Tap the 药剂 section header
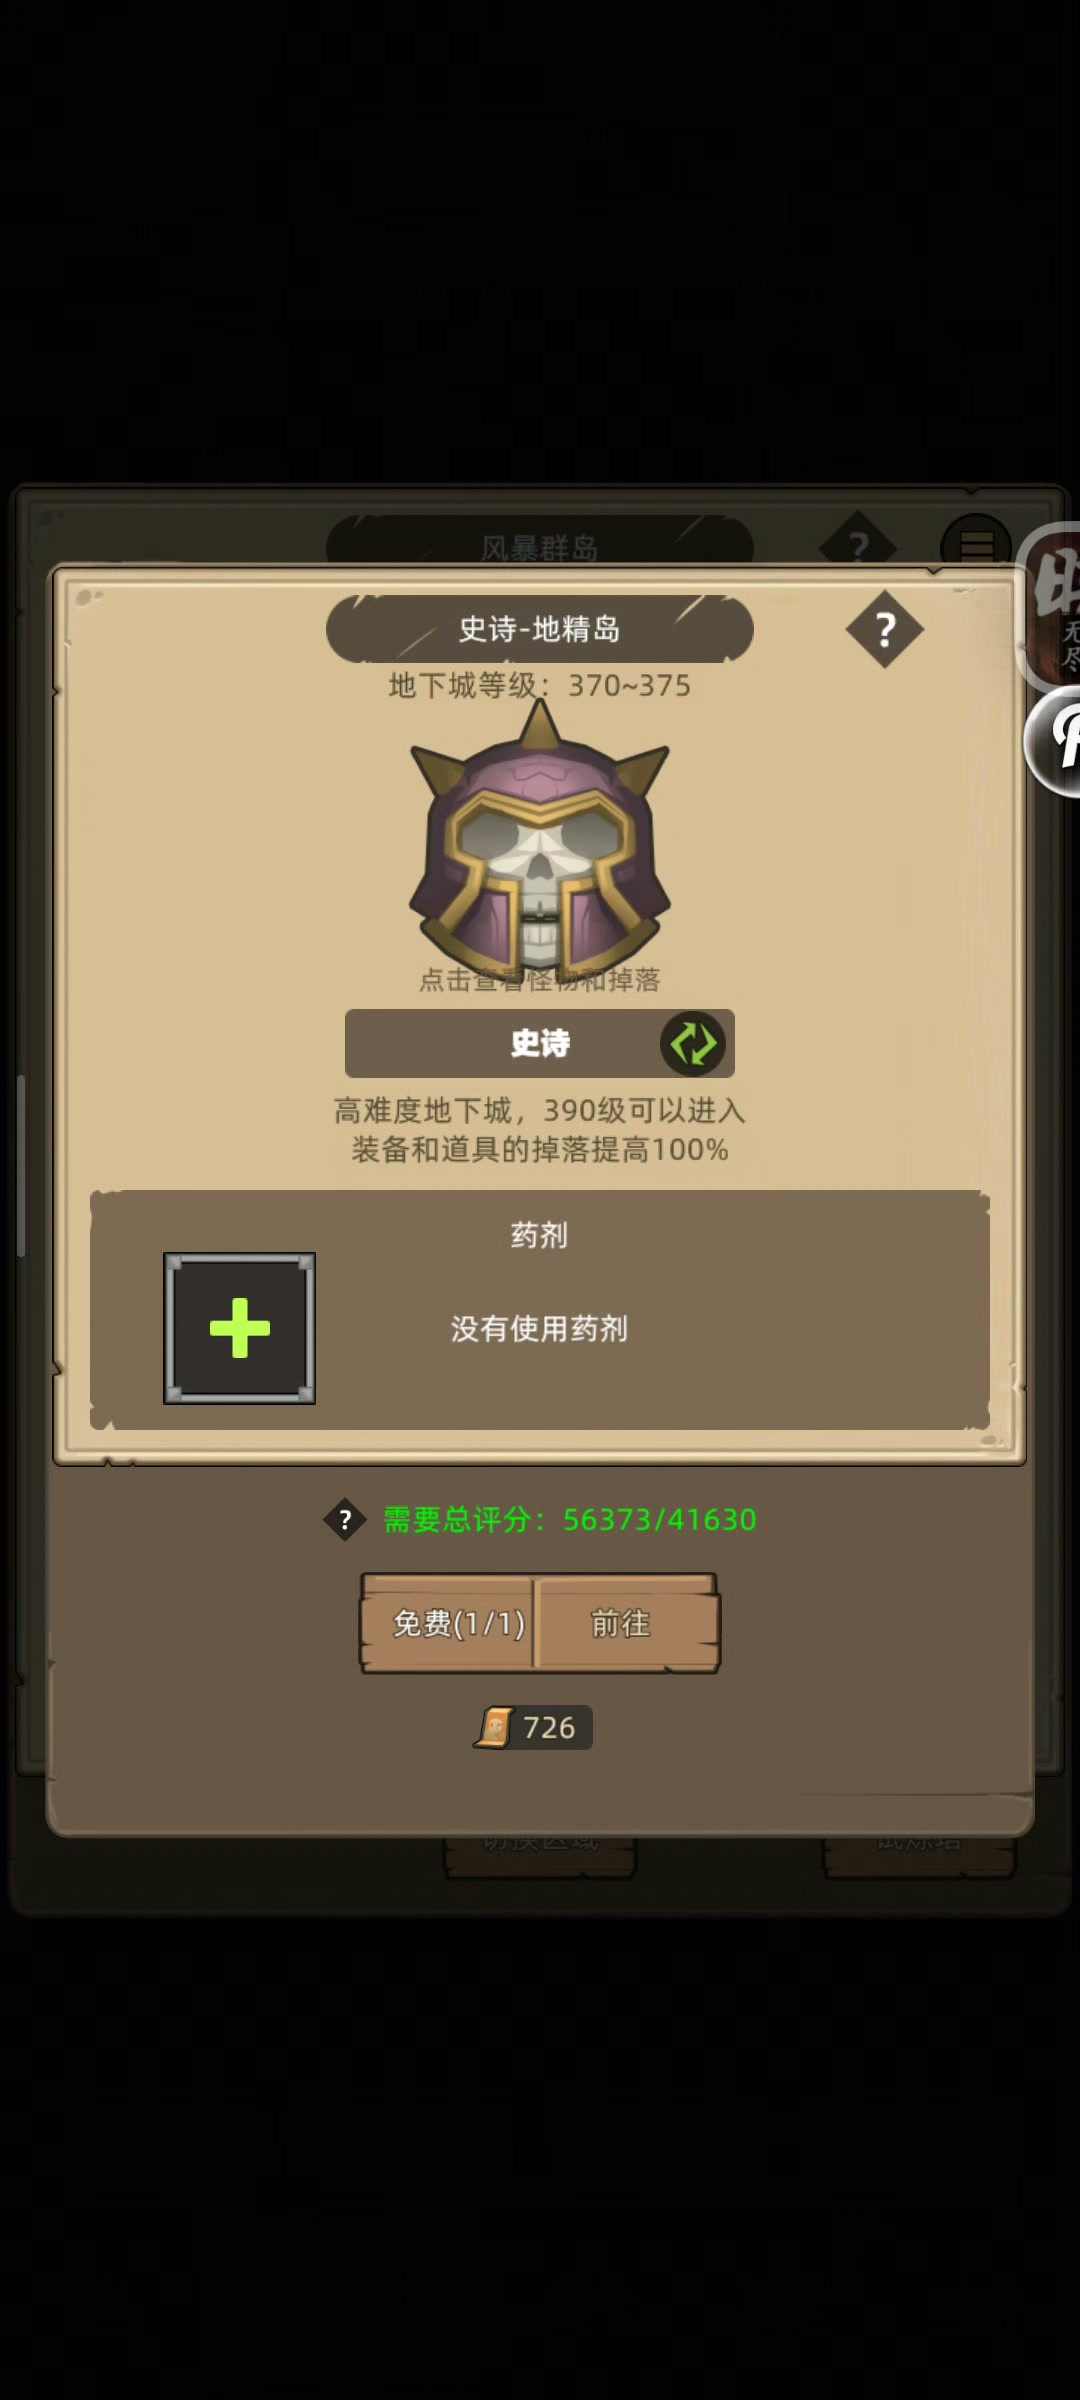This screenshot has height=2400, width=1080. (540, 1235)
